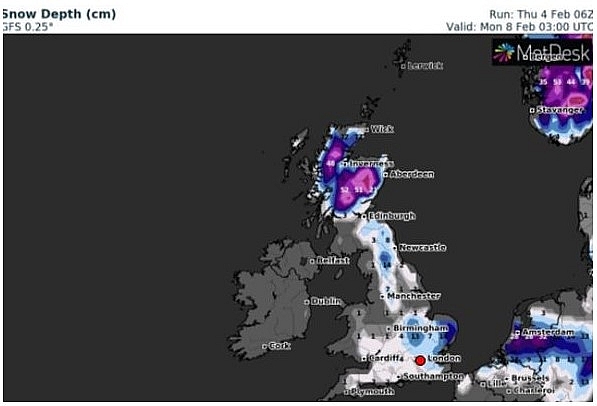The width and height of the screenshot is (597, 406).
Task: Click the Birmingham city label
Action: coord(421,328)
